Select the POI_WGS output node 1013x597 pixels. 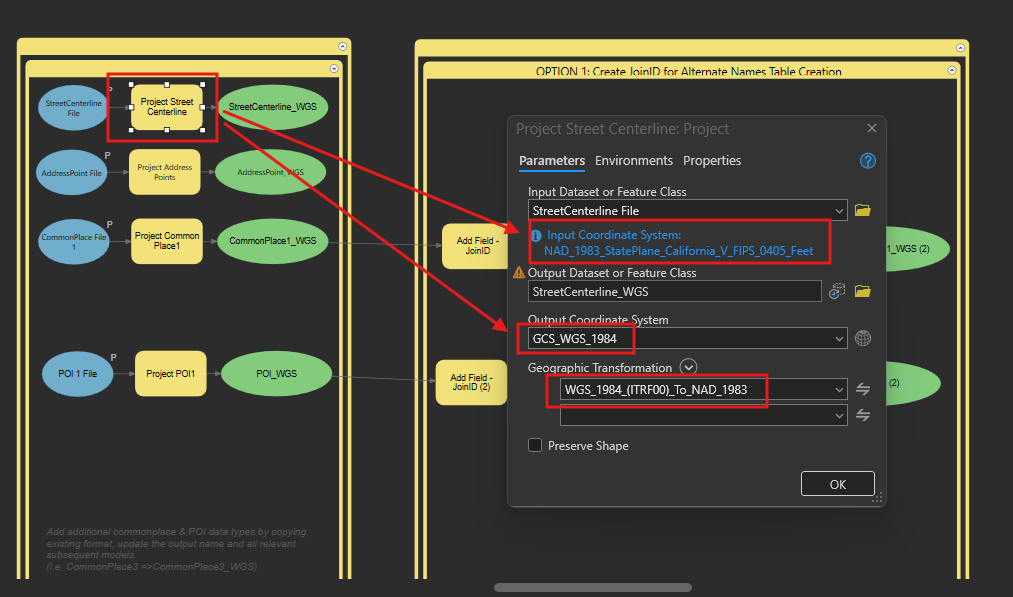tap(277, 373)
